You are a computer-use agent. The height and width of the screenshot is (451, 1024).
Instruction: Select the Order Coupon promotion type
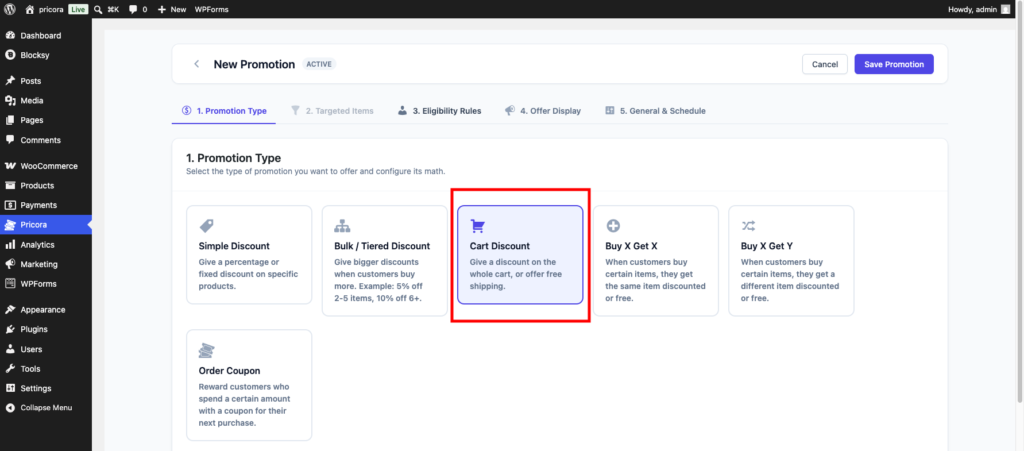249,385
